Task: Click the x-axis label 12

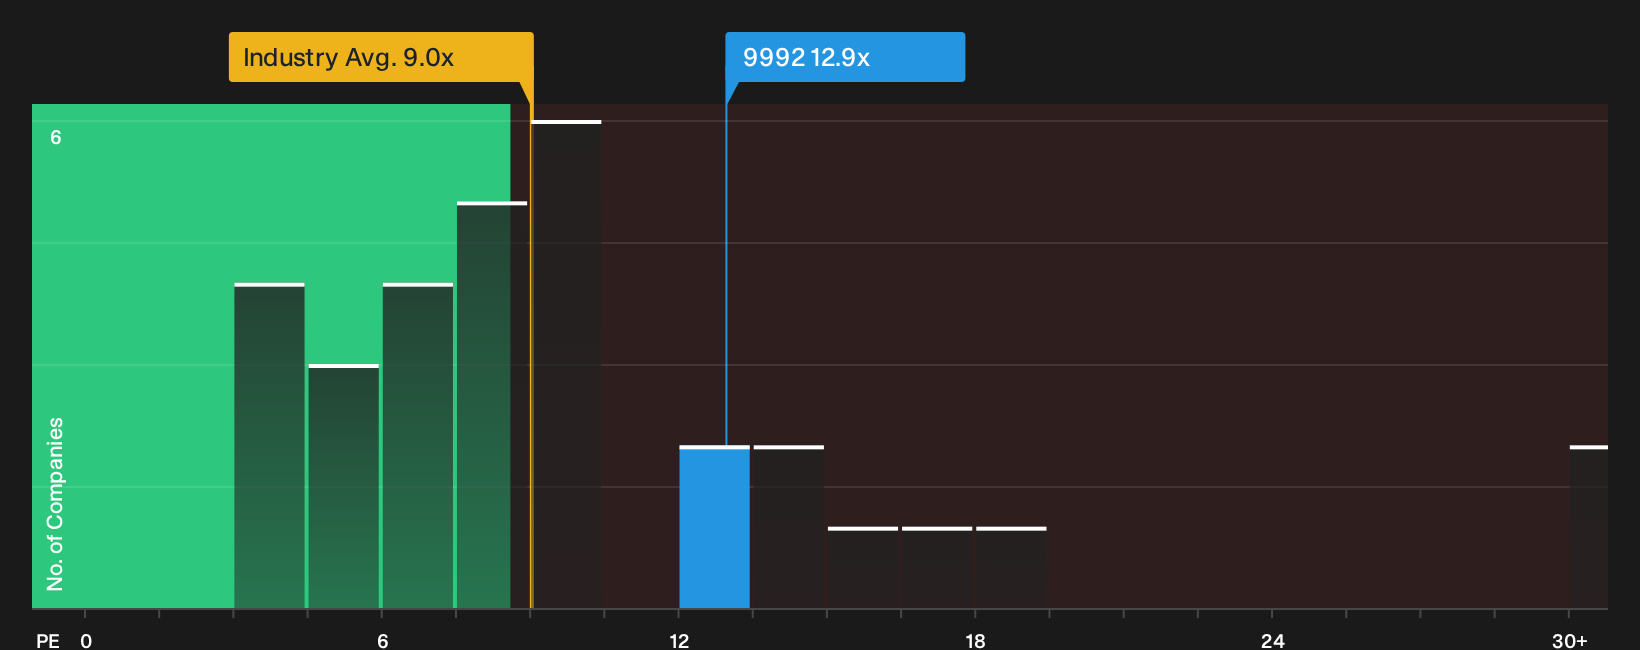Action: pyautogui.click(x=679, y=640)
